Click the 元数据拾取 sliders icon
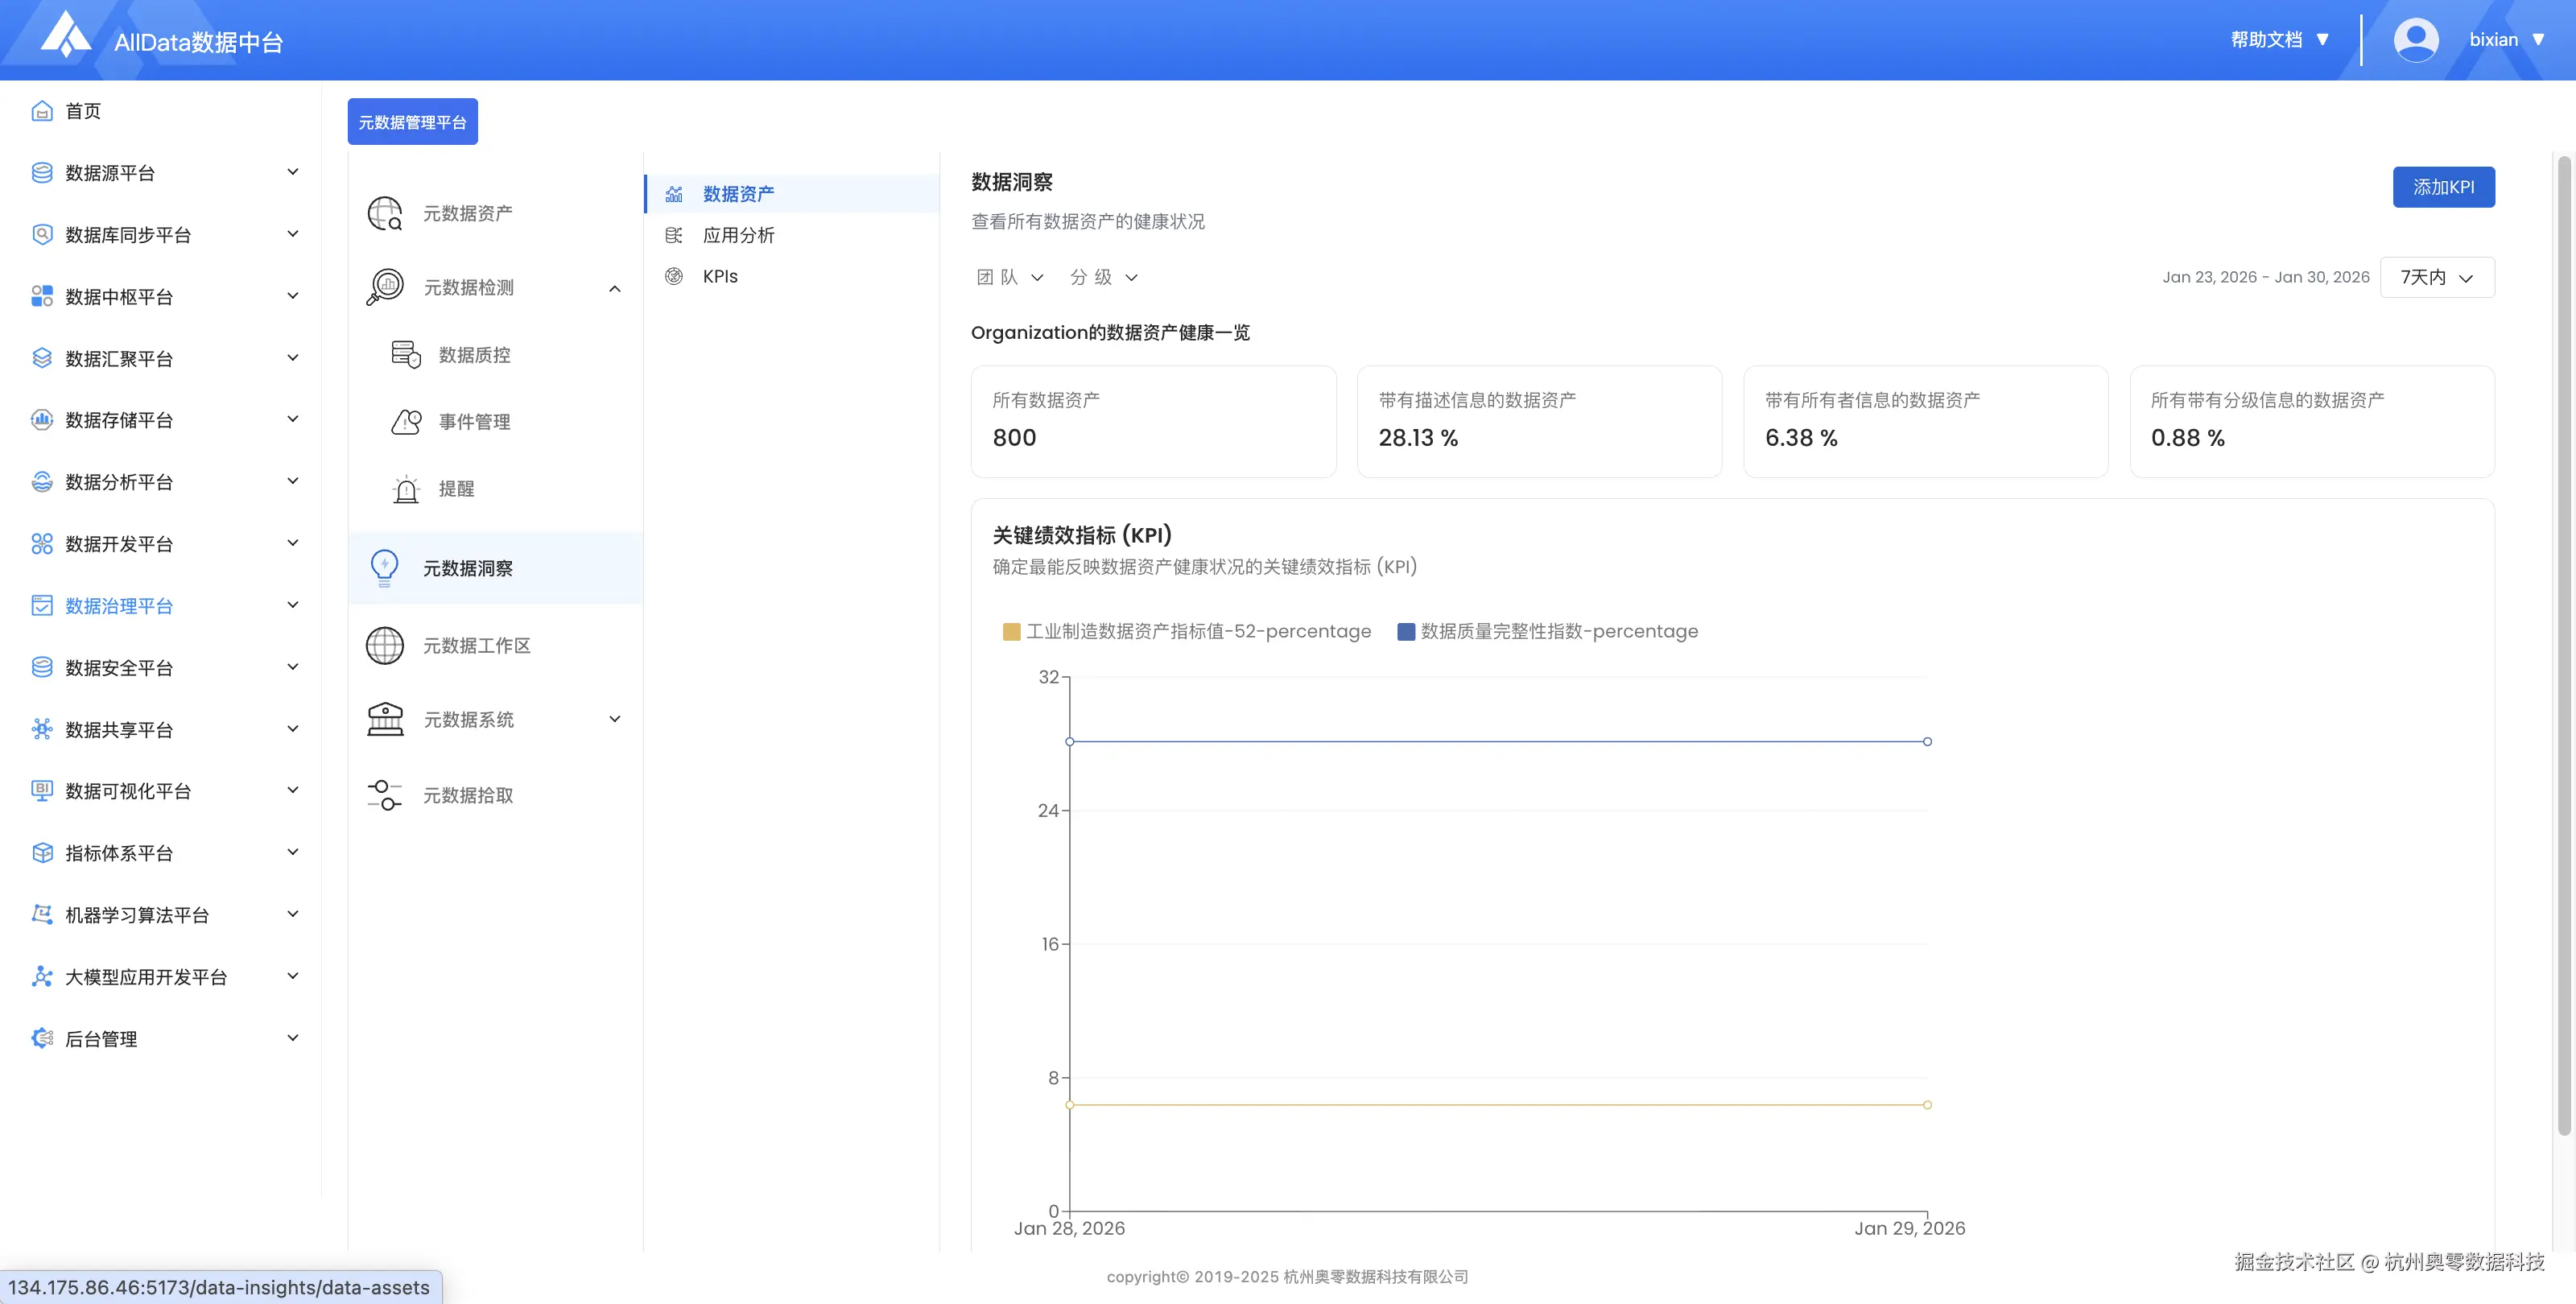 click(x=385, y=795)
